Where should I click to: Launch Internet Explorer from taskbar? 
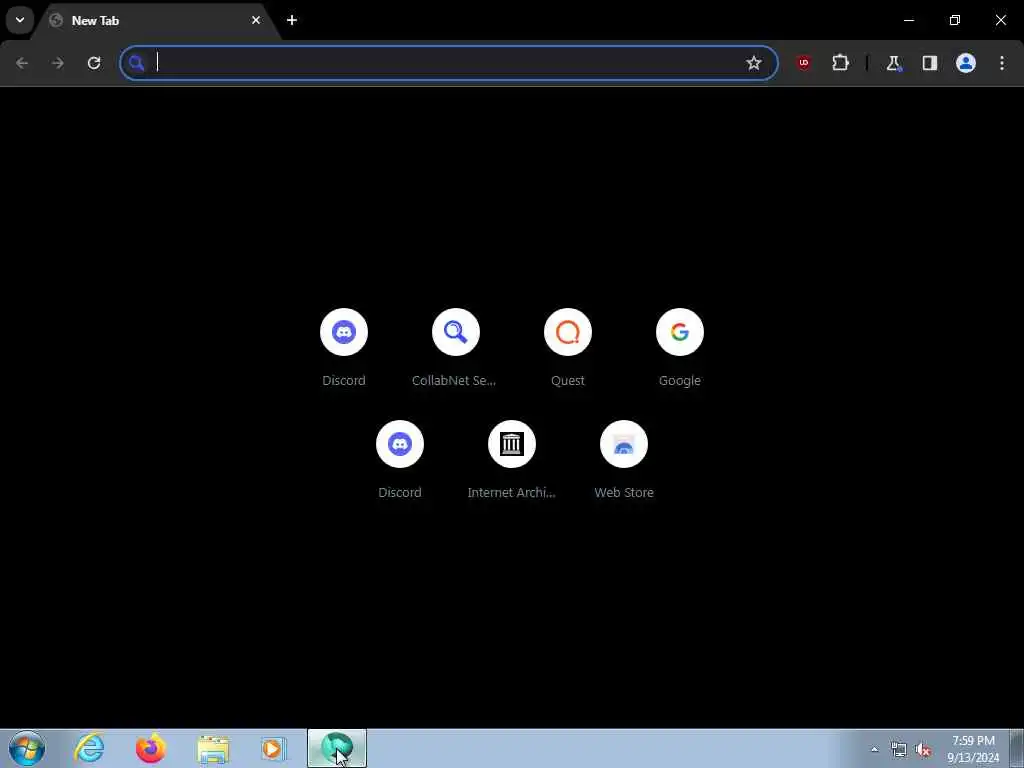[89, 748]
